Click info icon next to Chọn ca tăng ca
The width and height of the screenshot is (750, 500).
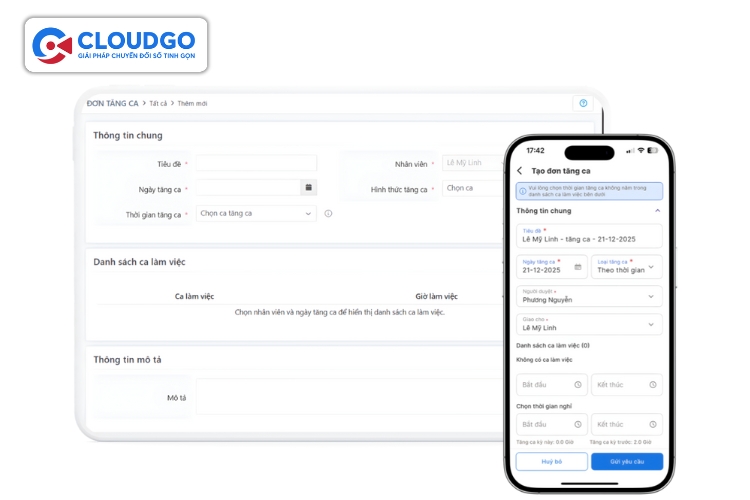coord(328,213)
